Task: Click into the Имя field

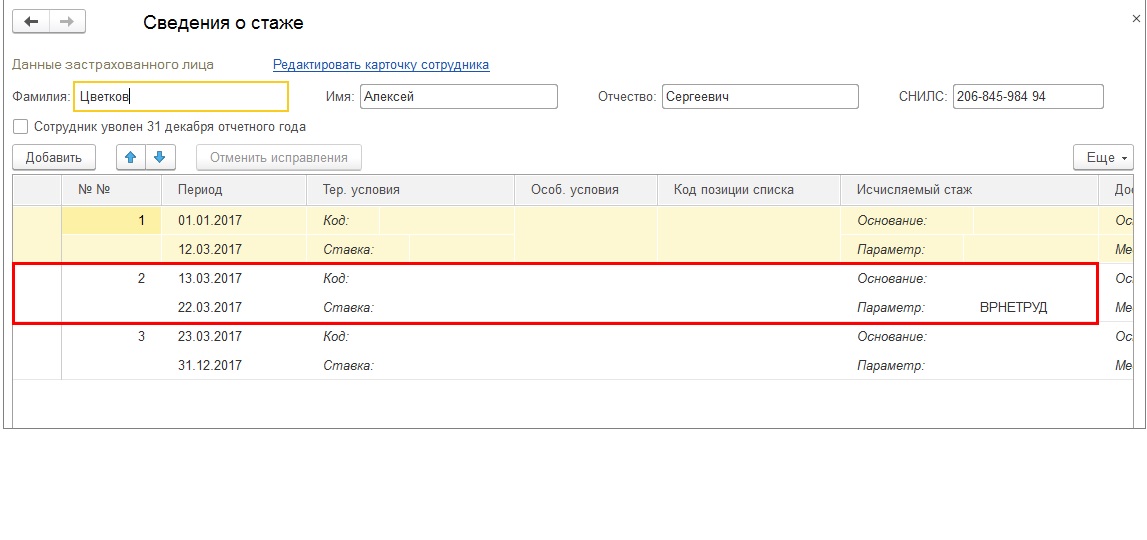Action: click(x=457, y=97)
